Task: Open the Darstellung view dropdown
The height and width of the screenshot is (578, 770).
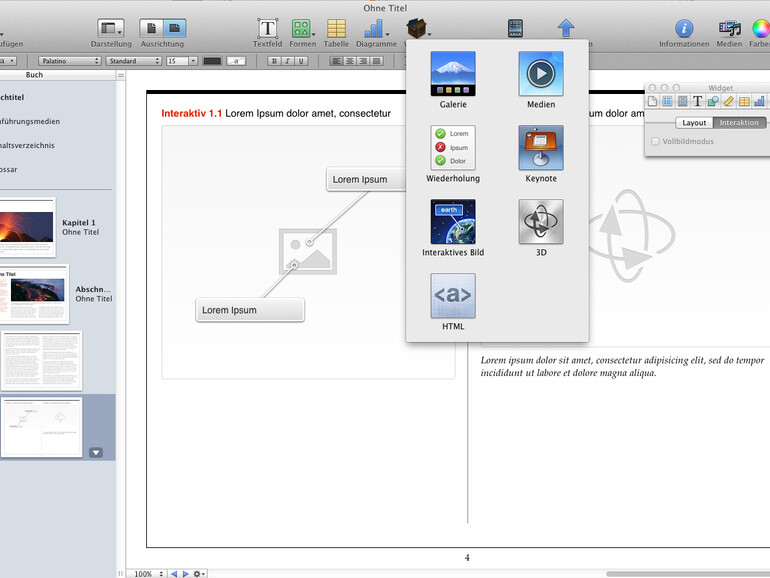Action: point(110,28)
